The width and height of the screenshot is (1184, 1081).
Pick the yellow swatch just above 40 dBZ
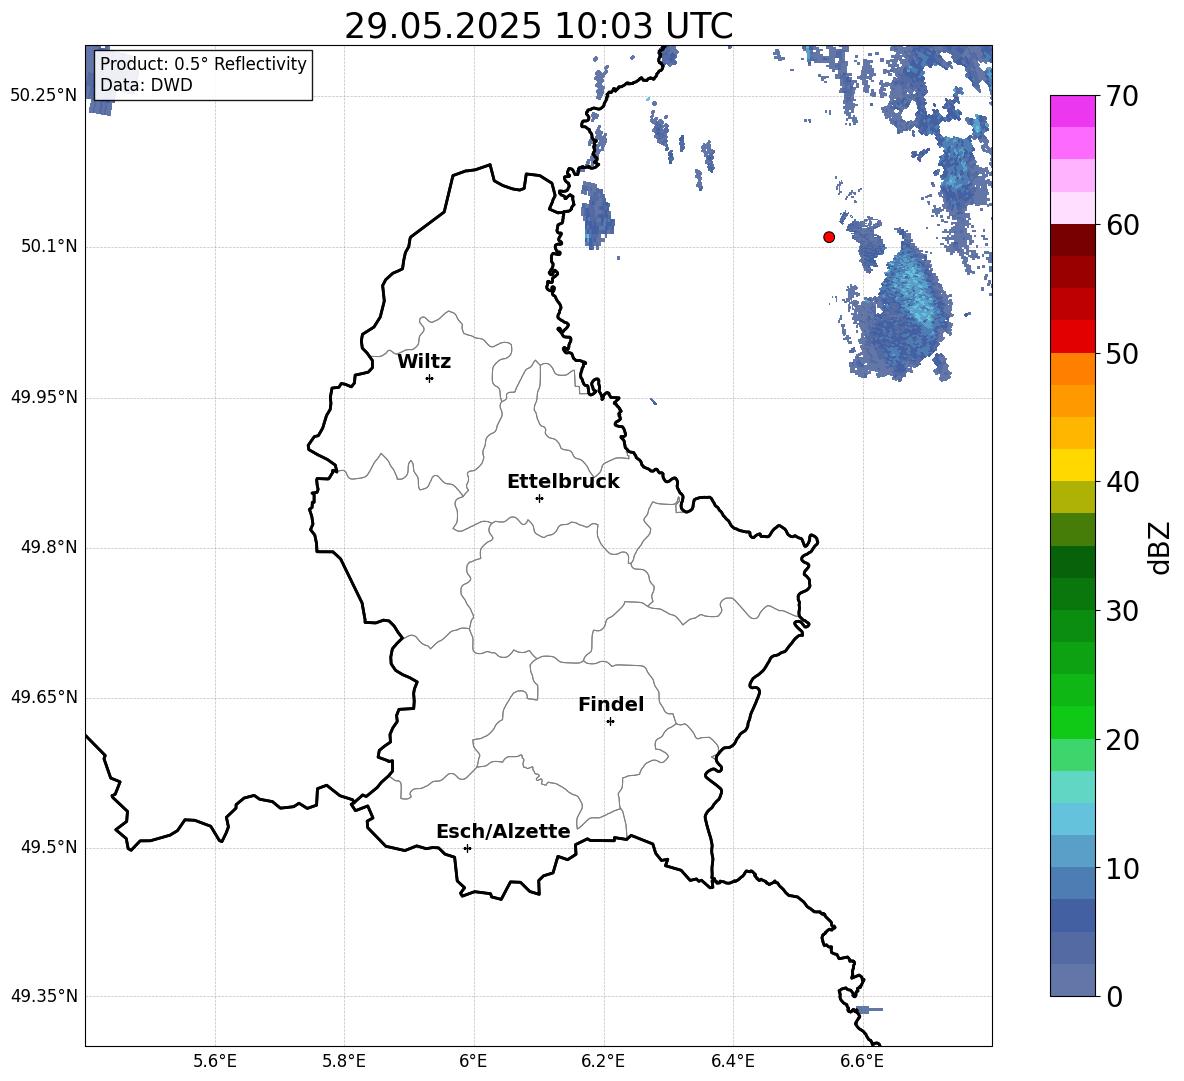[1072, 466]
